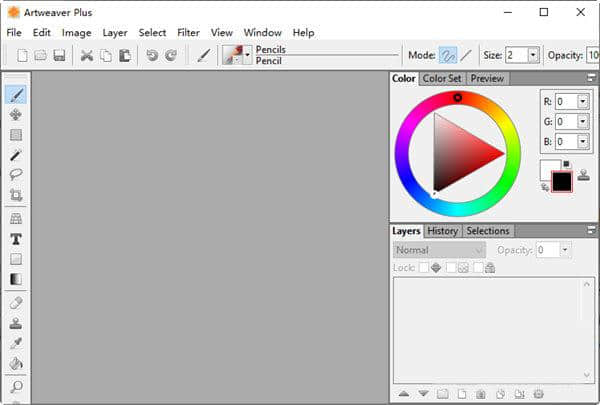The height and width of the screenshot is (405, 600).
Task: Switch to the History tab
Action: pyautogui.click(x=442, y=231)
